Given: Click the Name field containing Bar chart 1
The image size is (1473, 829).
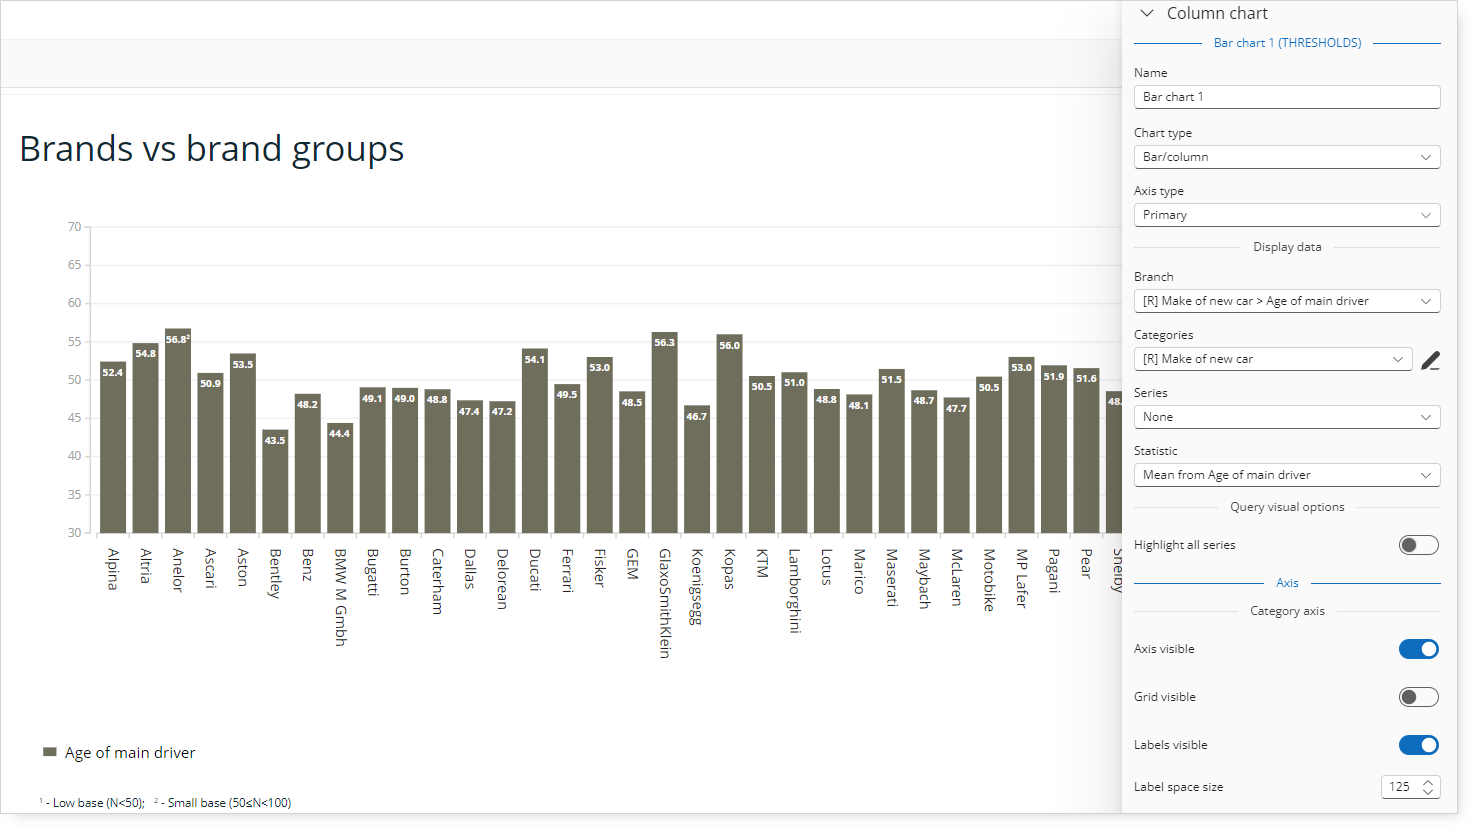Looking at the screenshot, I should [1287, 97].
